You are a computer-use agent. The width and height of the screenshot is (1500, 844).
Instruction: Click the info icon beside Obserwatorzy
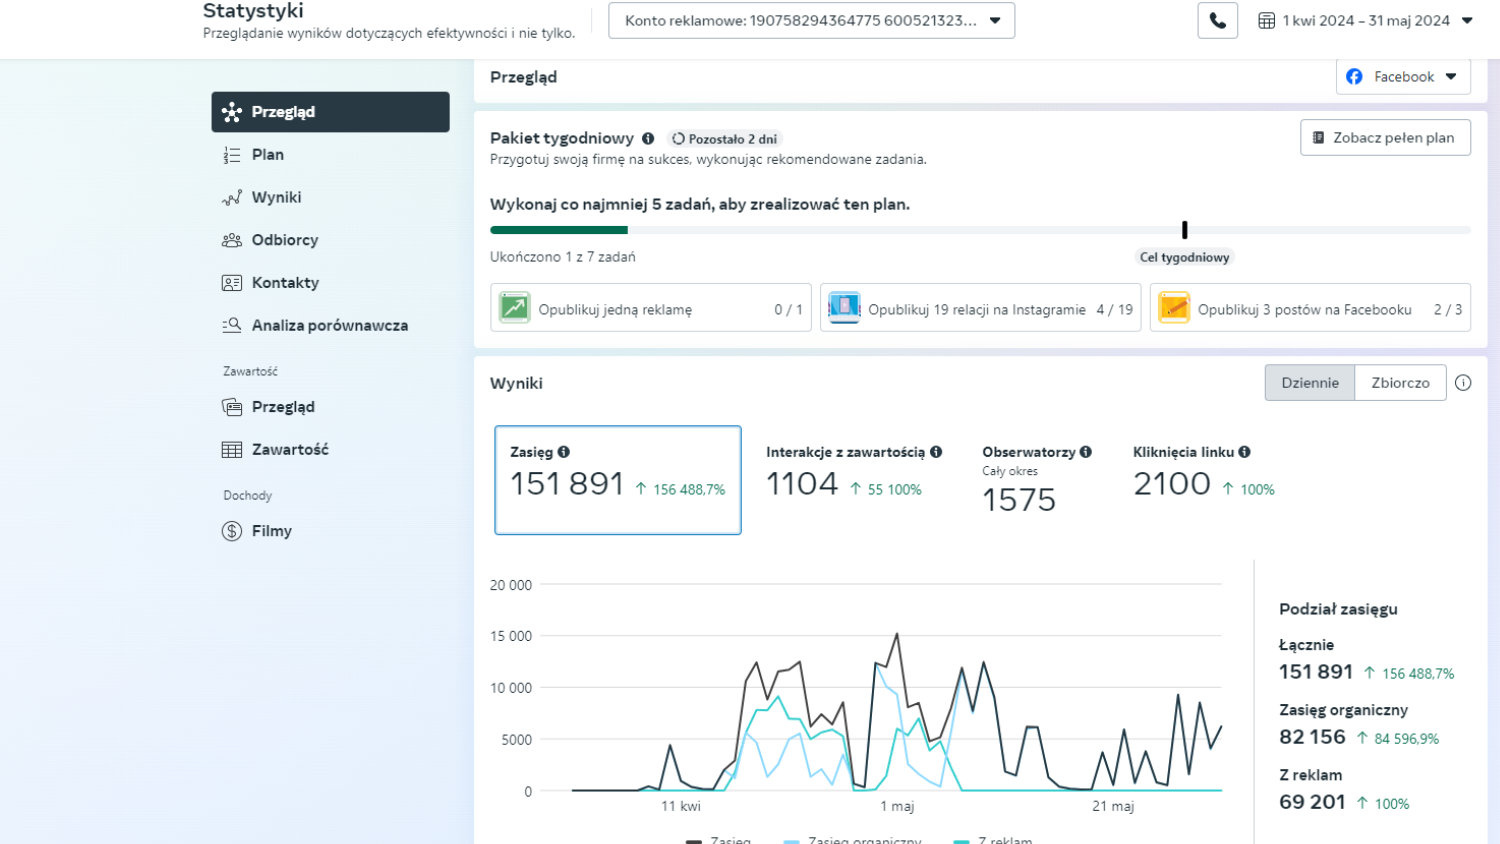click(1085, 452)
